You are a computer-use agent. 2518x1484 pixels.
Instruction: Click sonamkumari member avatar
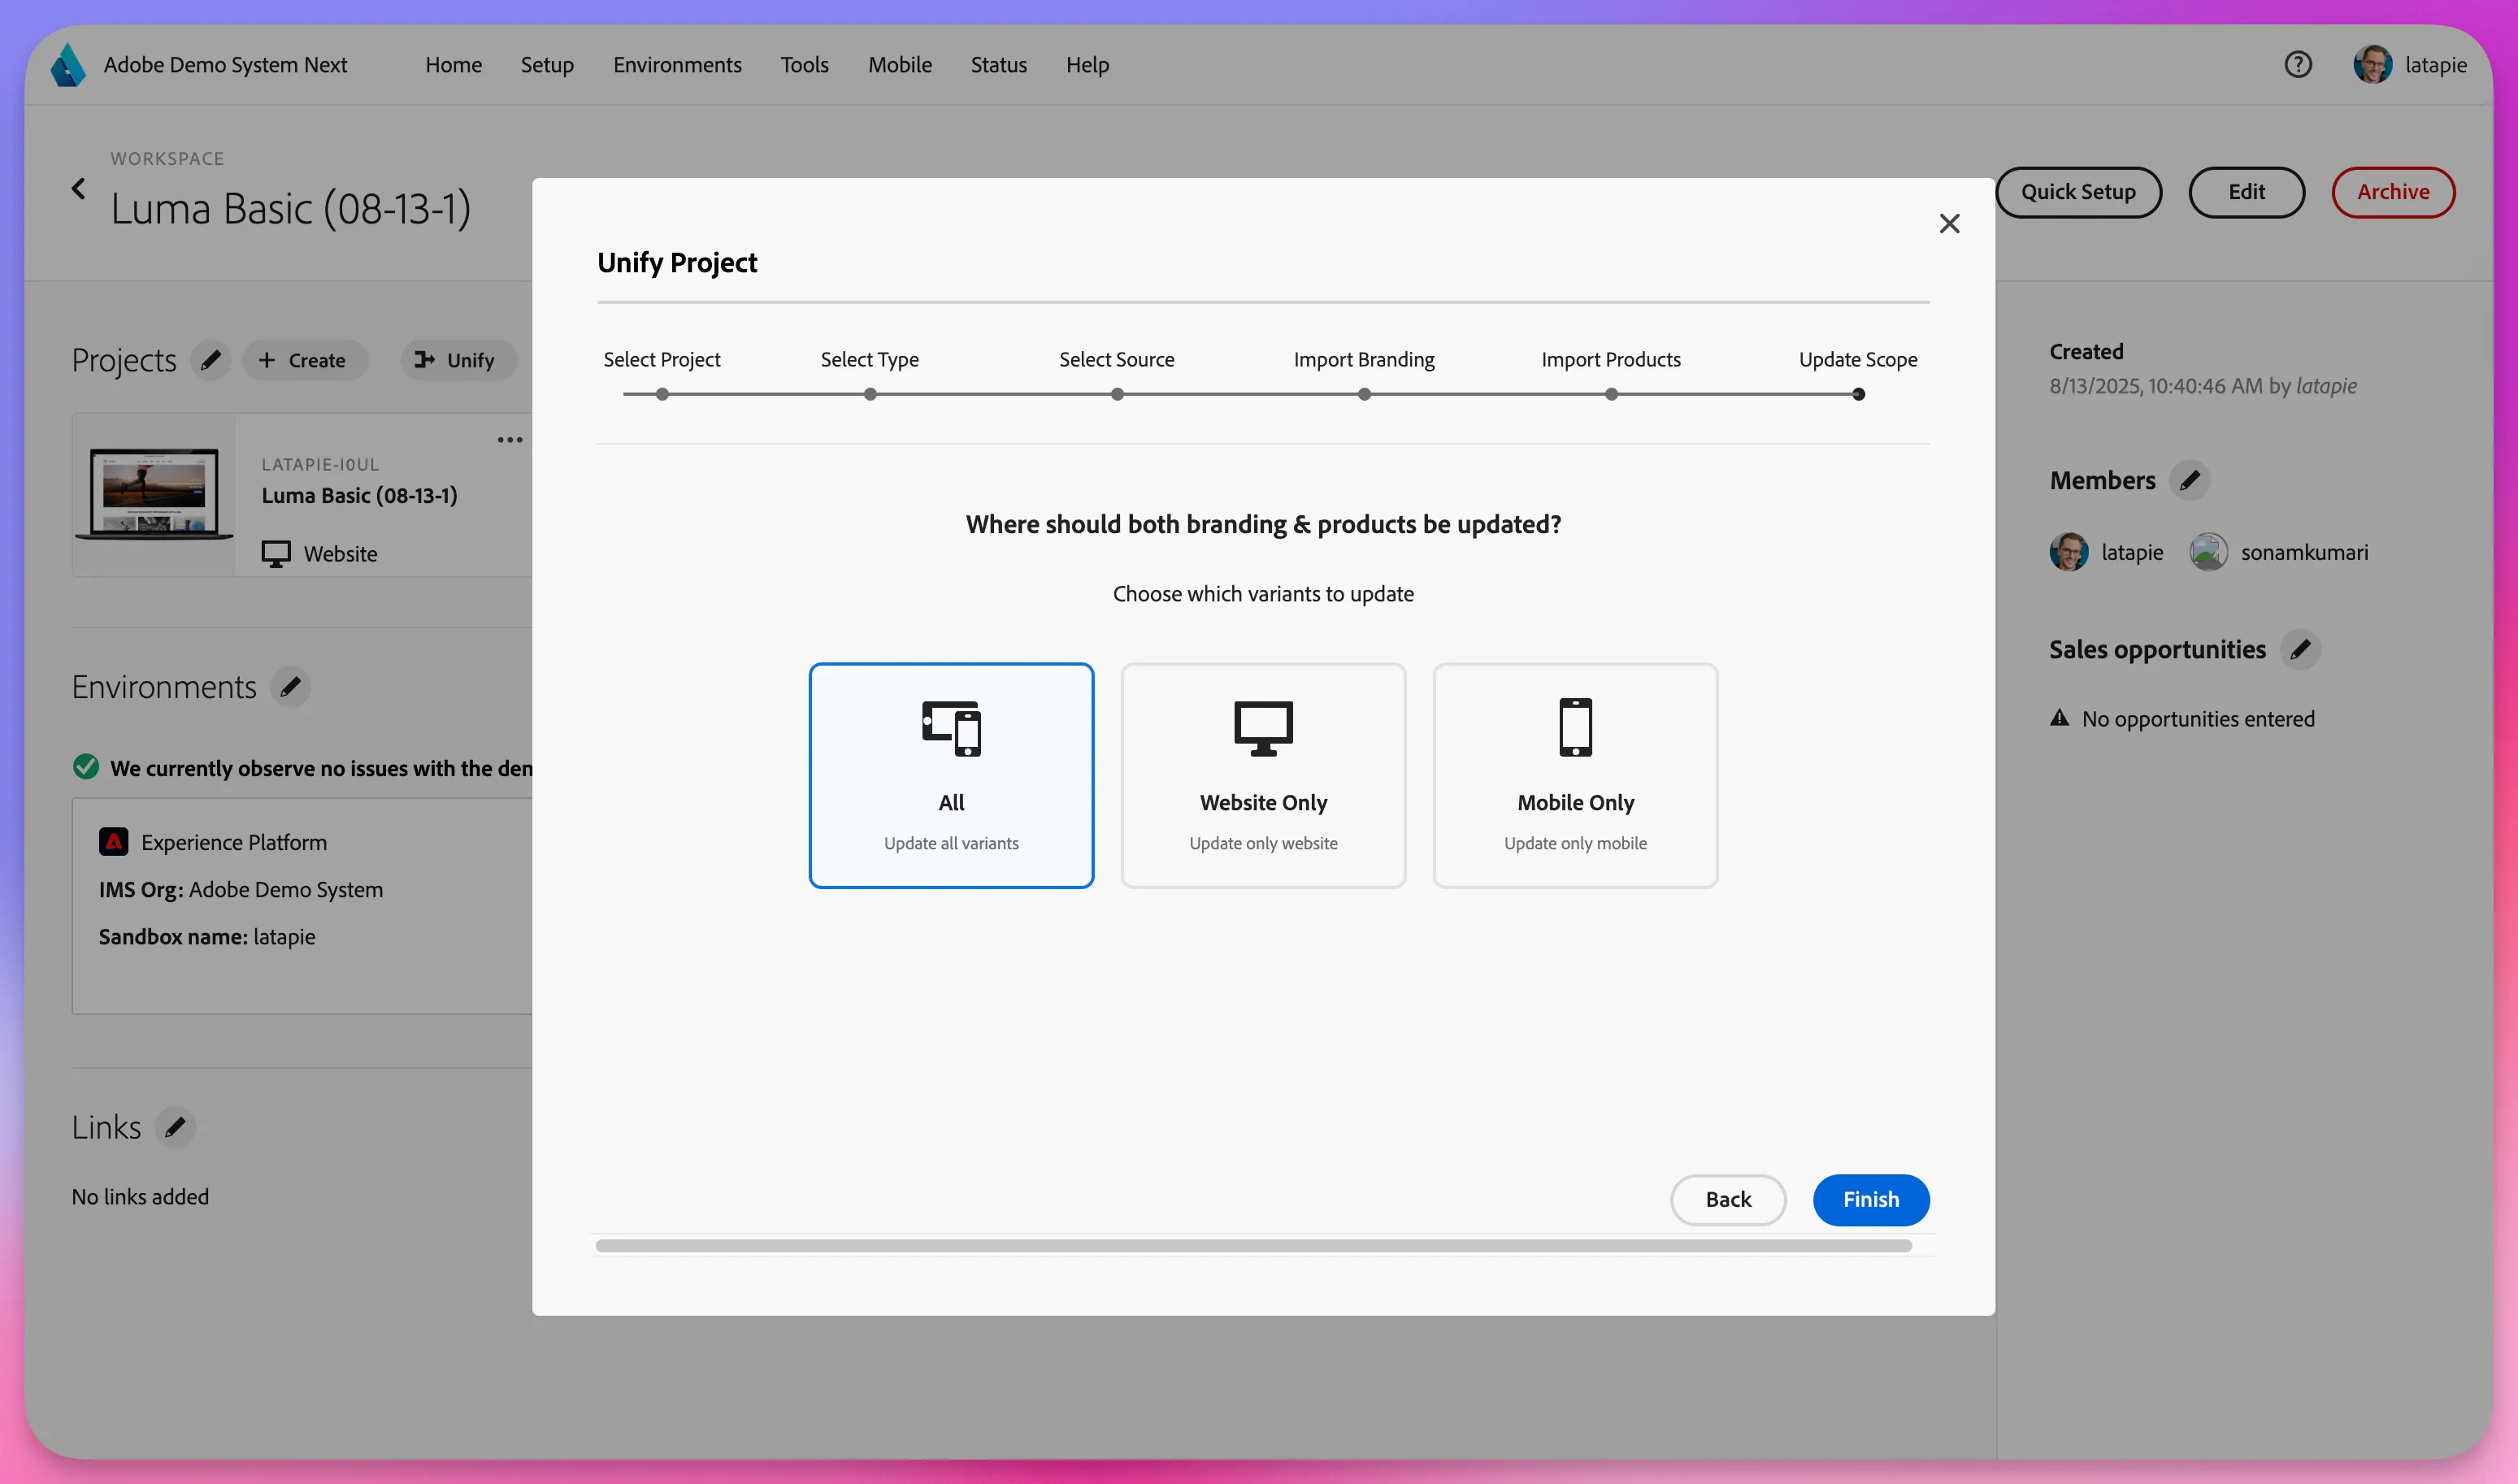point(2208,552)
